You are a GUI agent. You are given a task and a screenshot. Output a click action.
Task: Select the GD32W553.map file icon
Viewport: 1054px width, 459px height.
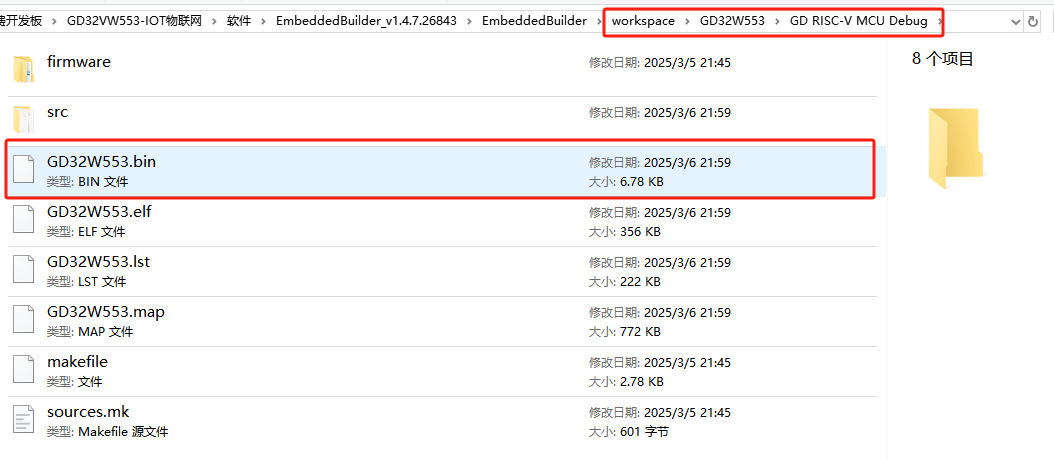click(23, 320)
